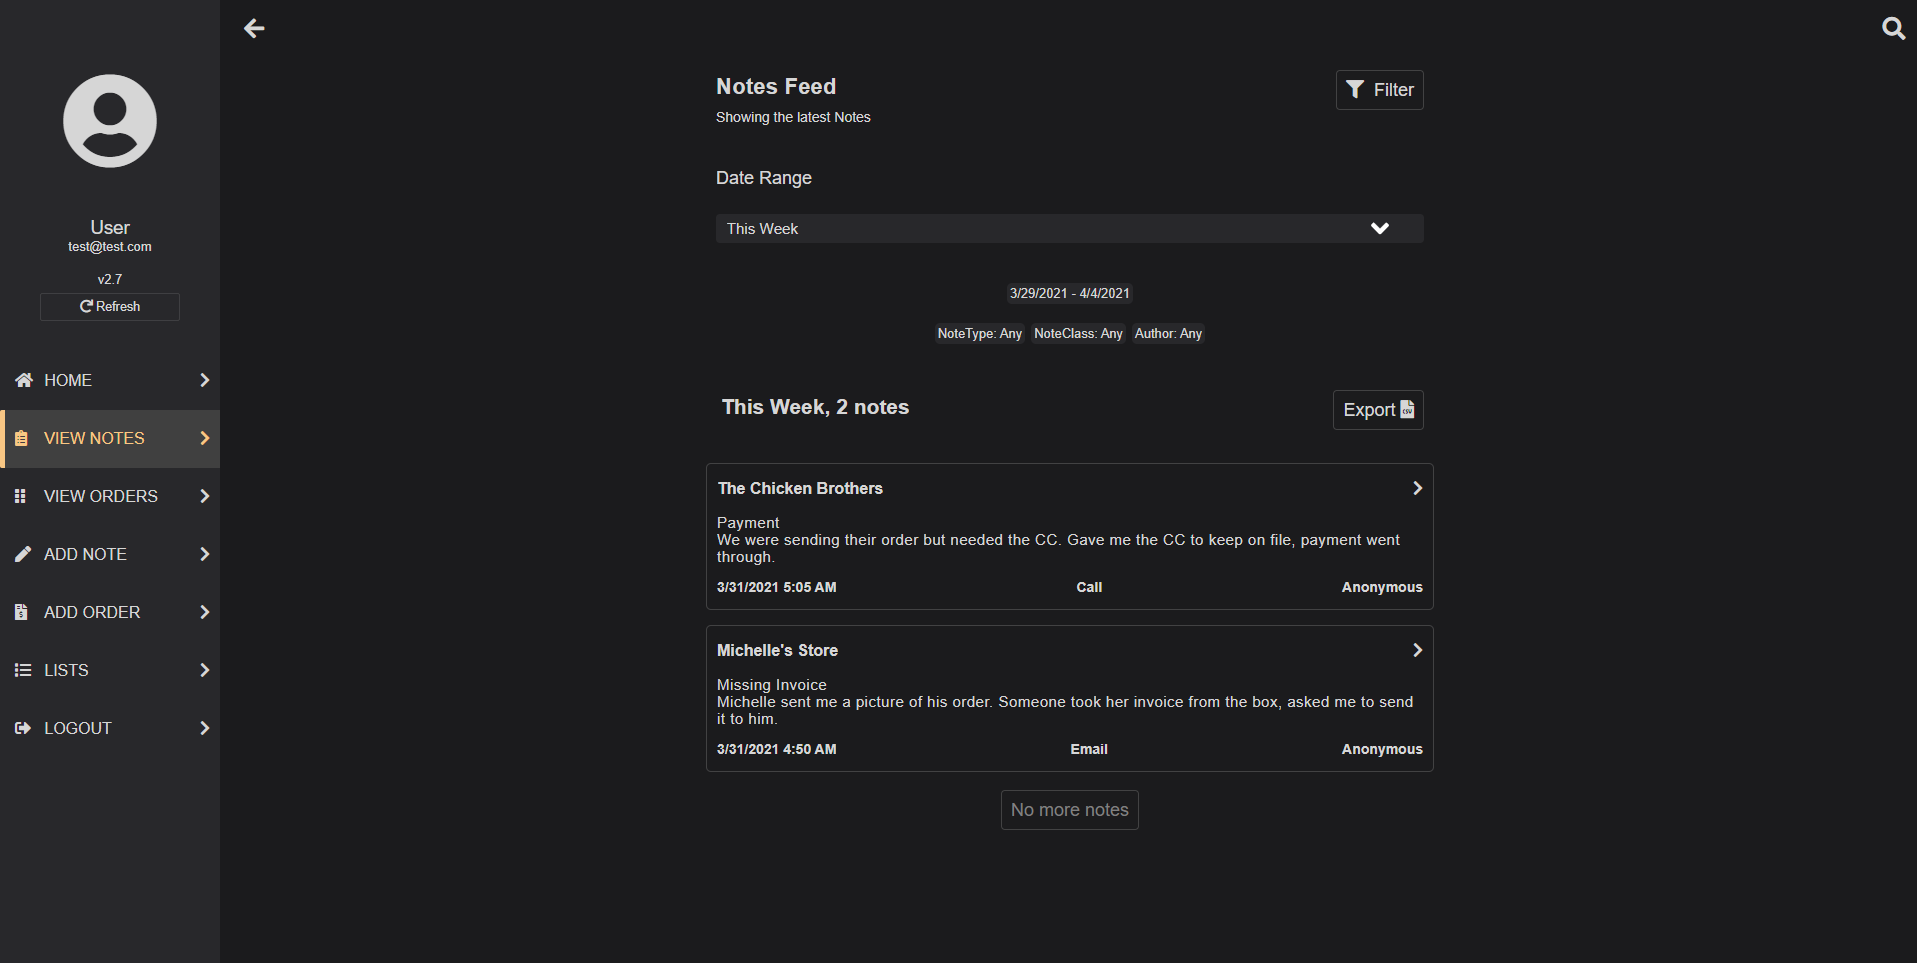Open Michelle's Store note chevron
This screenshot has height=963, width=1917.
tap(1416, 650)
